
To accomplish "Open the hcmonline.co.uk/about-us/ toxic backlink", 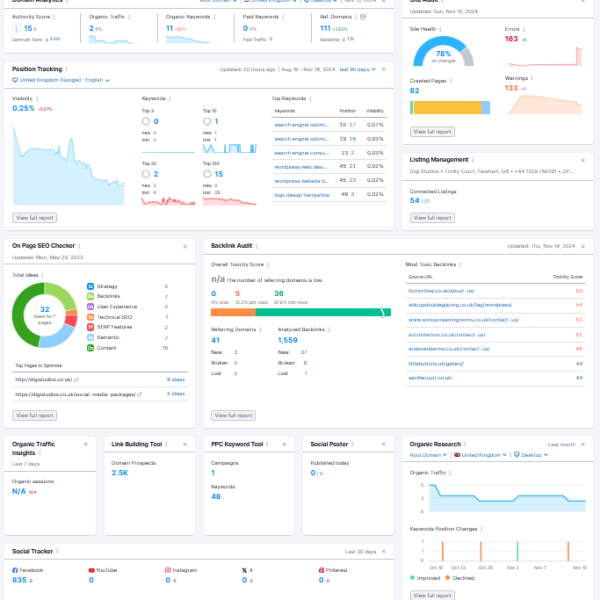I will [441, 291].
